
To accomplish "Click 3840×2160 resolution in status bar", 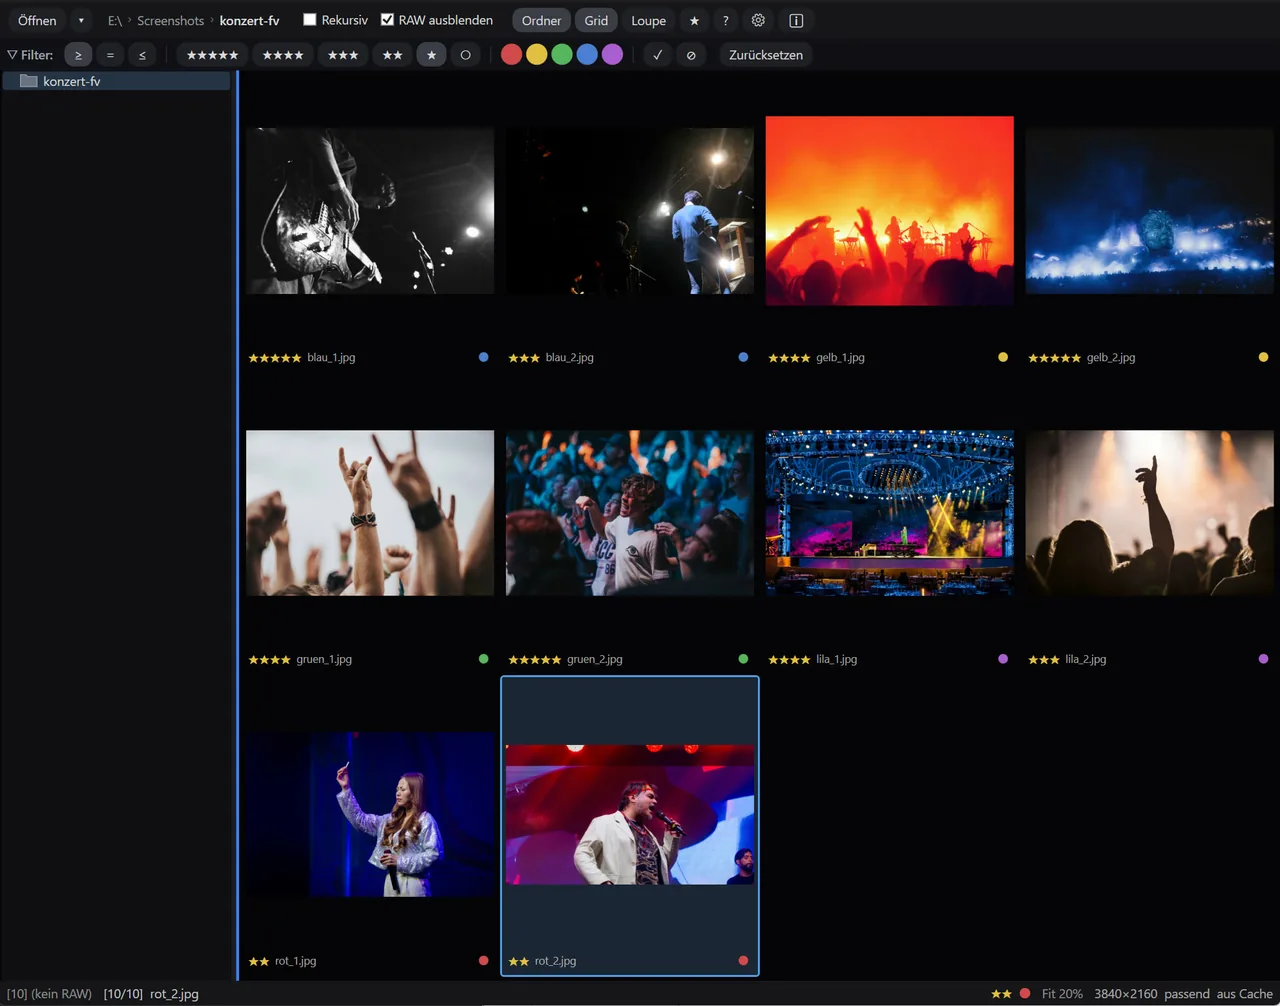I will 1126,994.
